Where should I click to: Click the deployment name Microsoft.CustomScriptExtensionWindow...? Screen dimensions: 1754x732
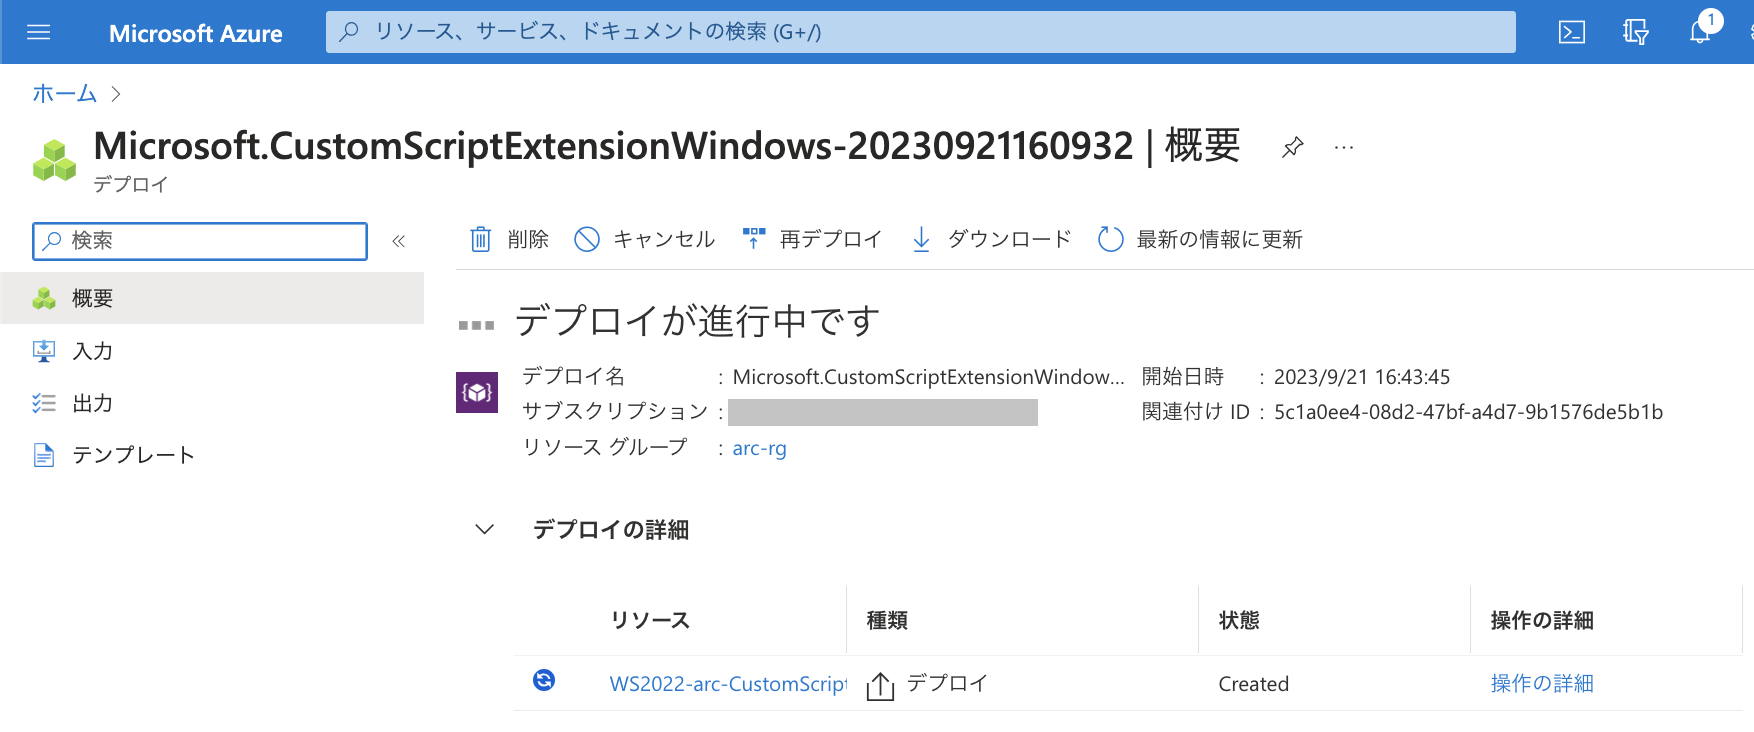[929, 377]
